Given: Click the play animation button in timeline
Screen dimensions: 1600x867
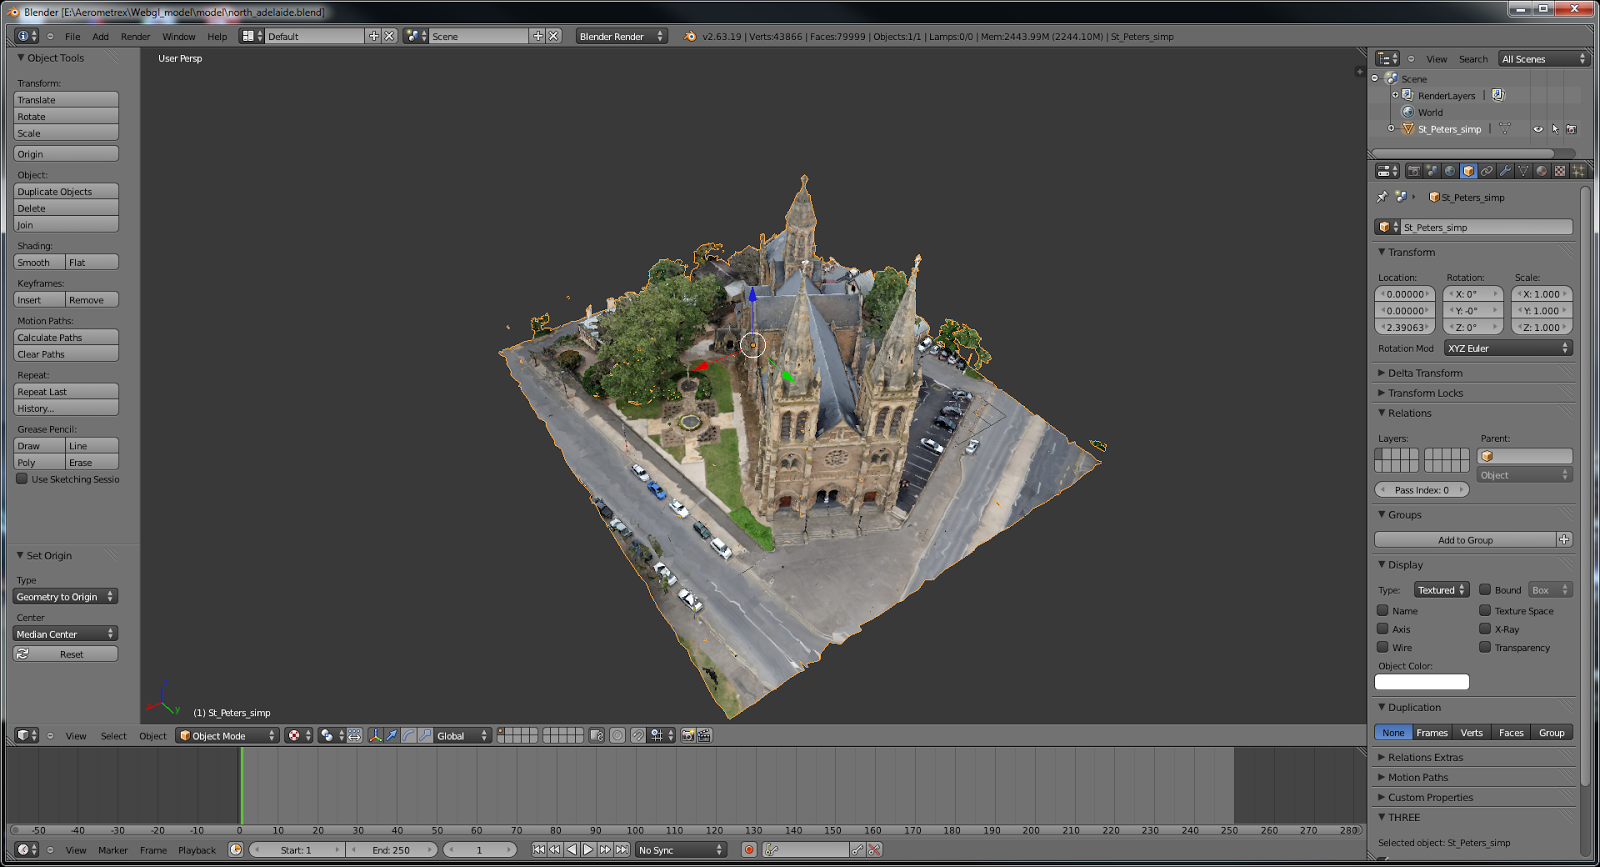Looking at the screenshot, I should coord(588,850).
